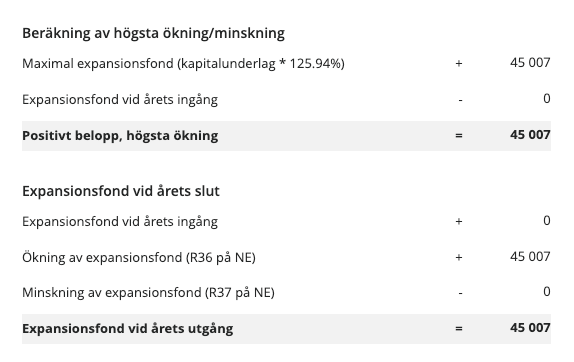Viewport: 574px width, 362px height.
Task: Click the heading Beräkning av högsta ökning/minskning
Action: [153, 33]
